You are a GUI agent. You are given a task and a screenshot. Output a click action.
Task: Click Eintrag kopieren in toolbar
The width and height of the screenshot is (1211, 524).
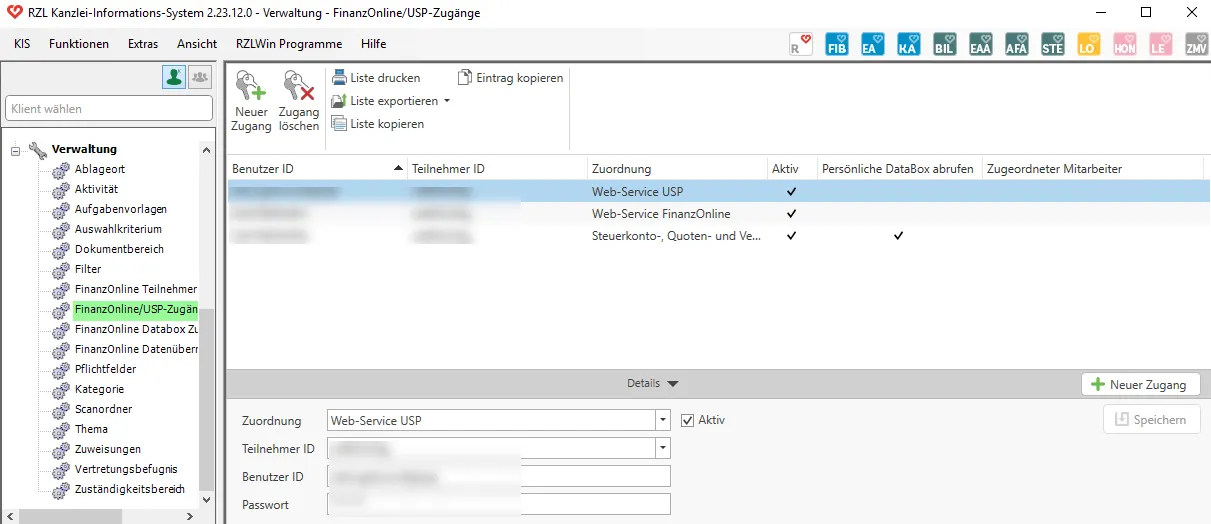pyautogui.click(x=510, y=78)
